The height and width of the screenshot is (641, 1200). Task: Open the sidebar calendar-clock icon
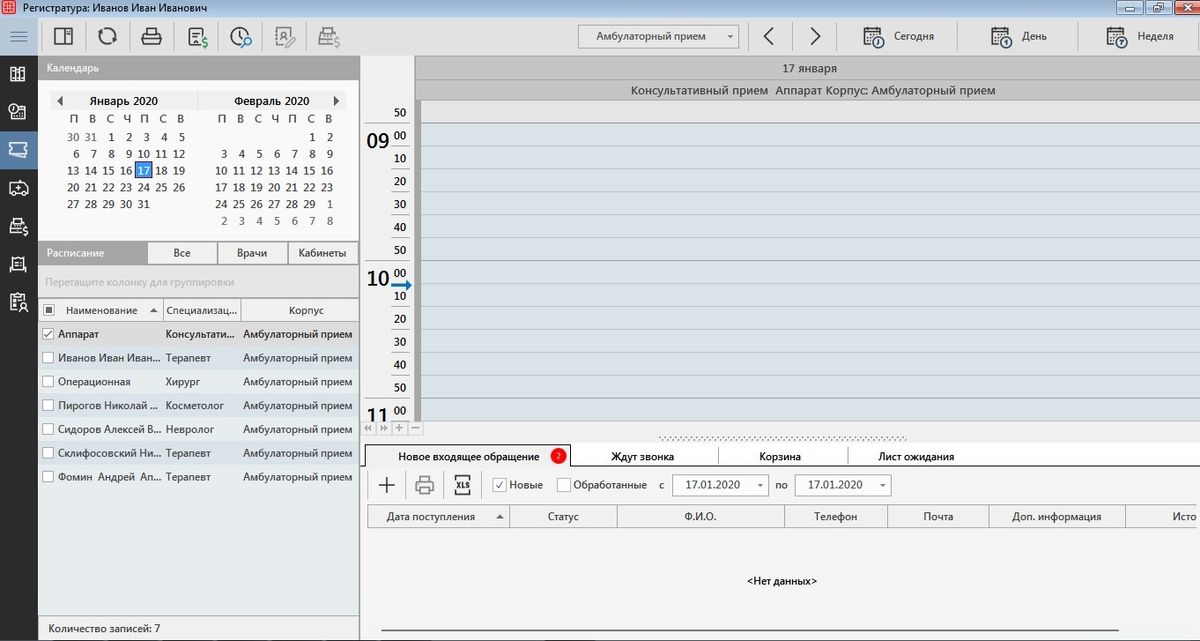pos(17,112)
